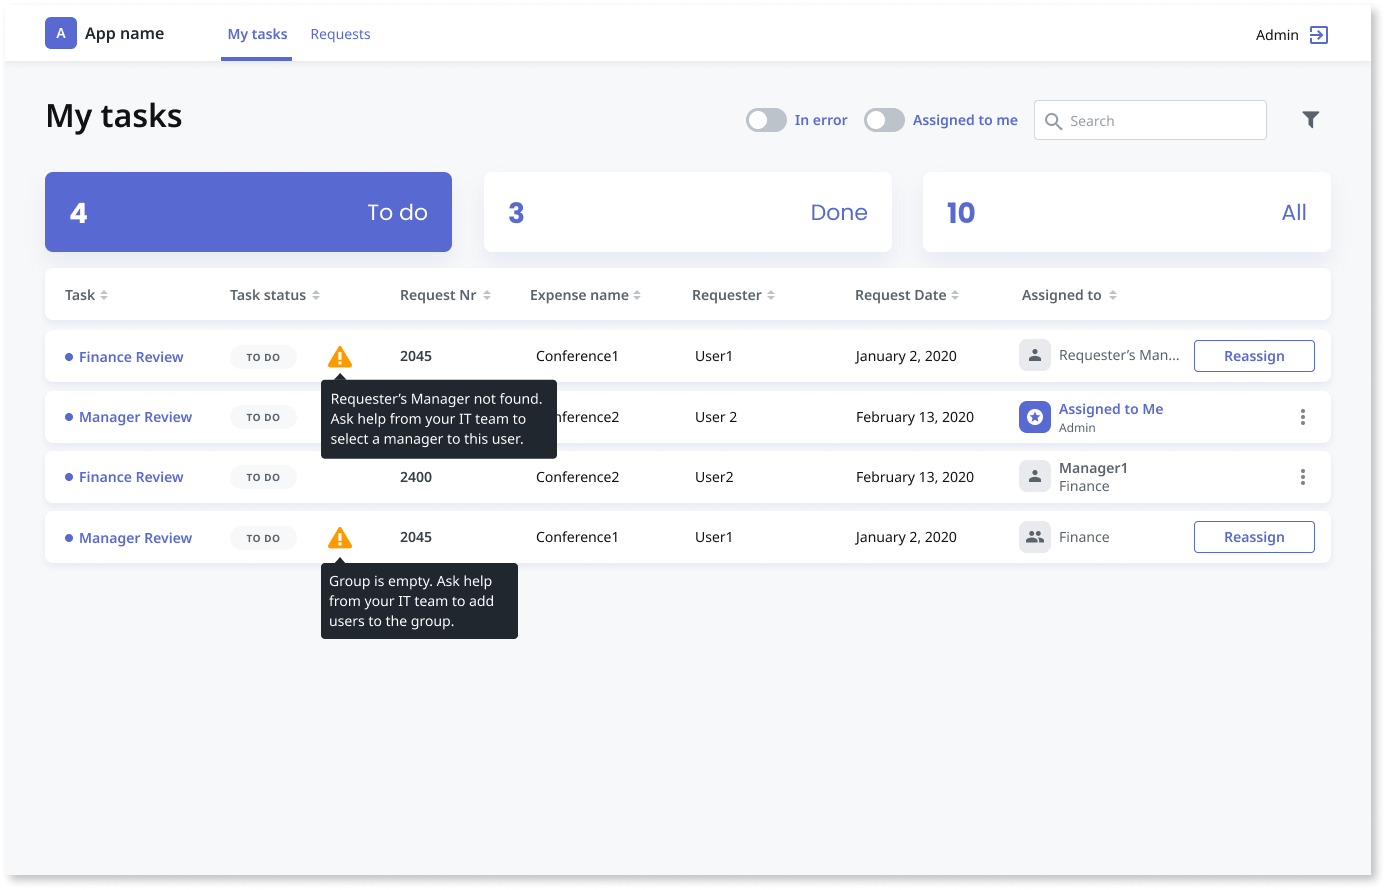This screenshot has width=1386, height=890.
Task: Click the TO DO badge in the 2400 row
Action: click(x=263, y=477)
